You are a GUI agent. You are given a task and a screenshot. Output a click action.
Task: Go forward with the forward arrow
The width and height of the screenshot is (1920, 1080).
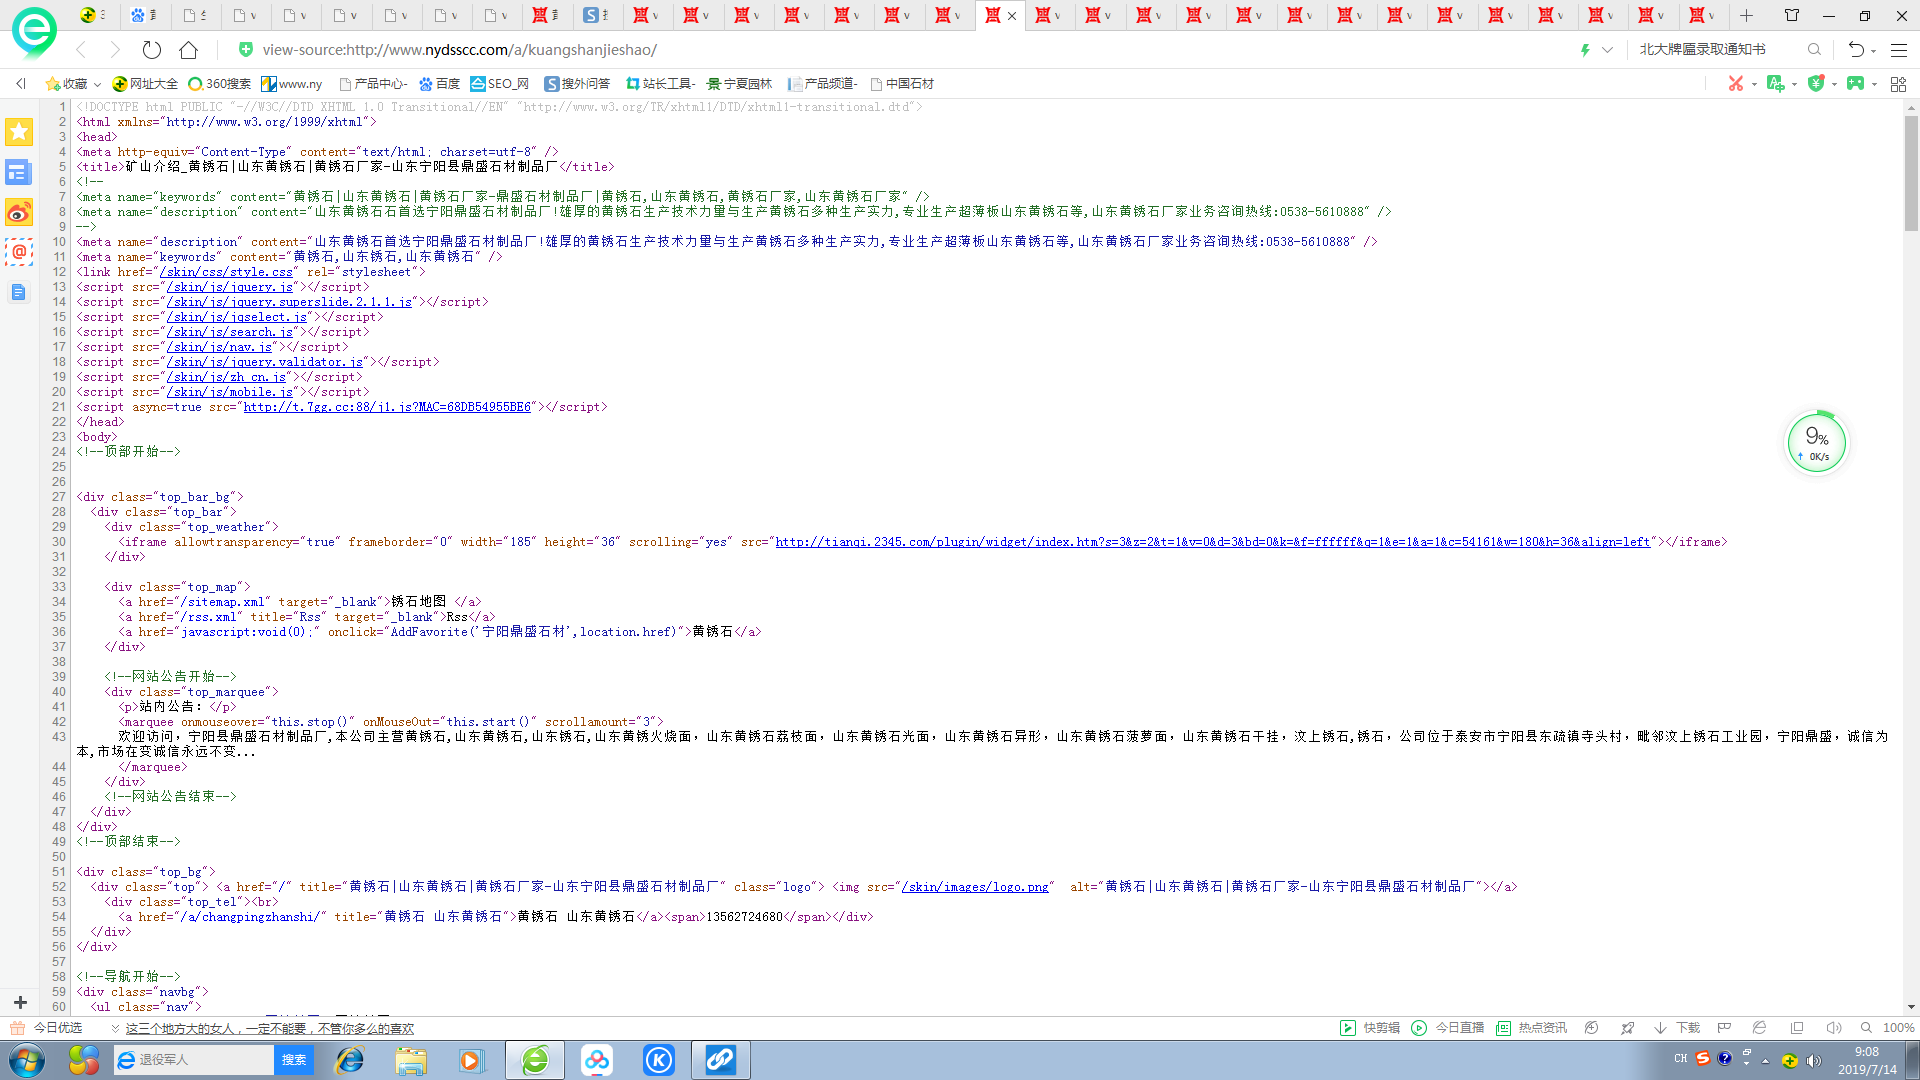114,49
